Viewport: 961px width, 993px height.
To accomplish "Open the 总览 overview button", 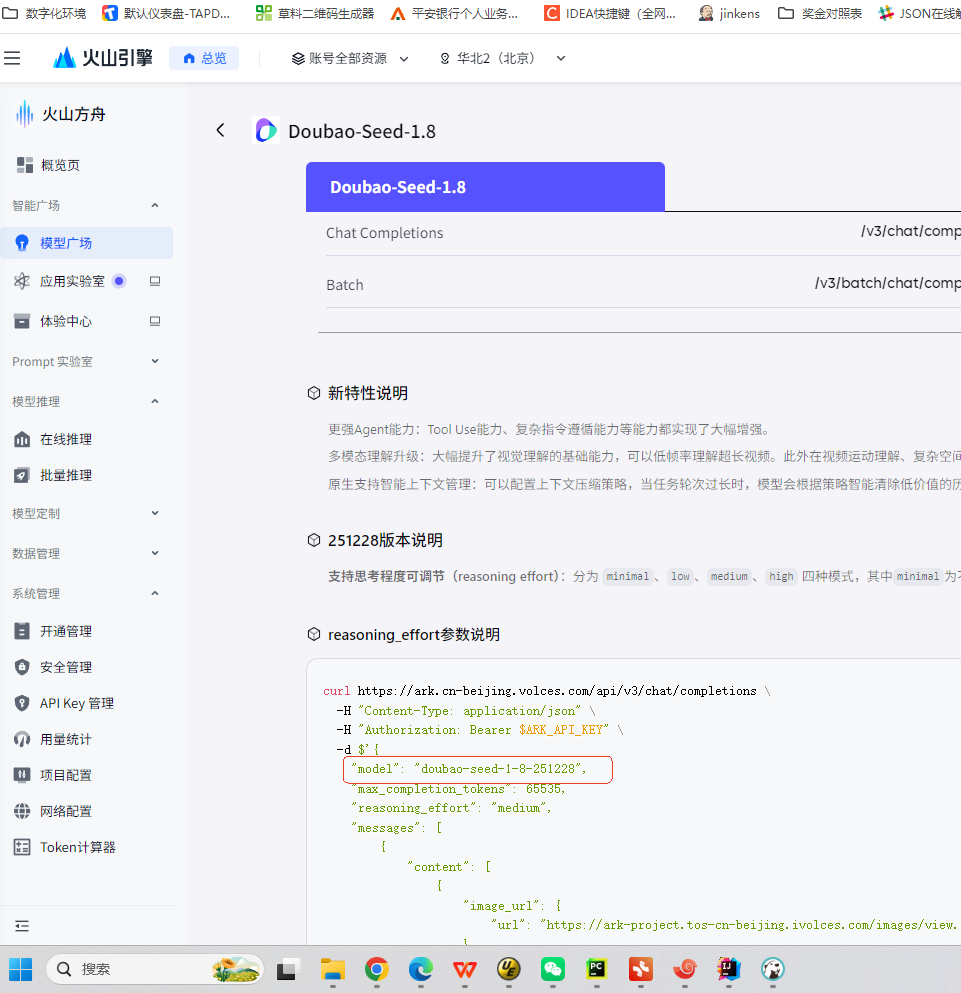I will tap(204, 58).
